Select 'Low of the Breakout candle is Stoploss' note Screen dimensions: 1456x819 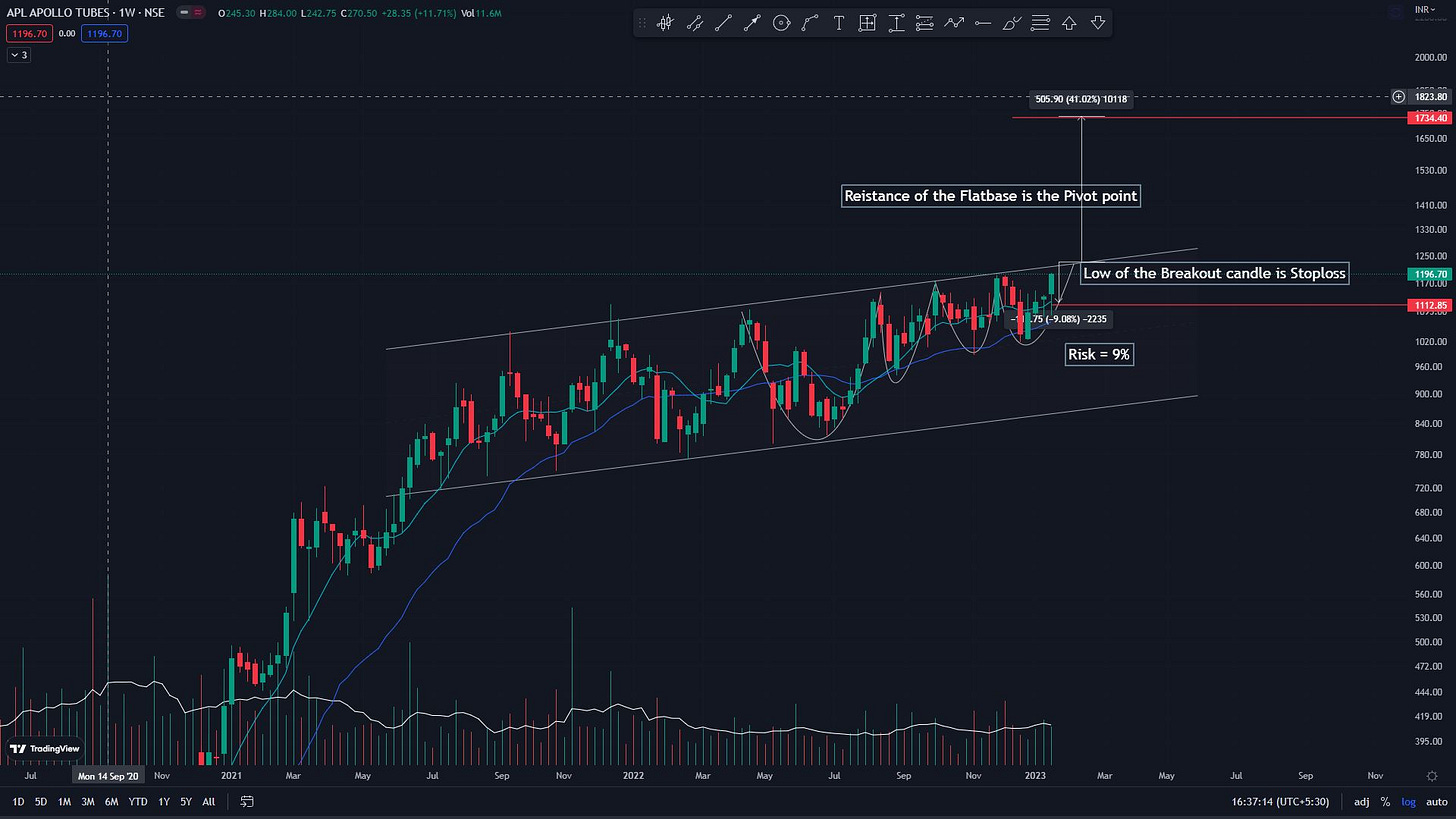tap(1214, 273)
